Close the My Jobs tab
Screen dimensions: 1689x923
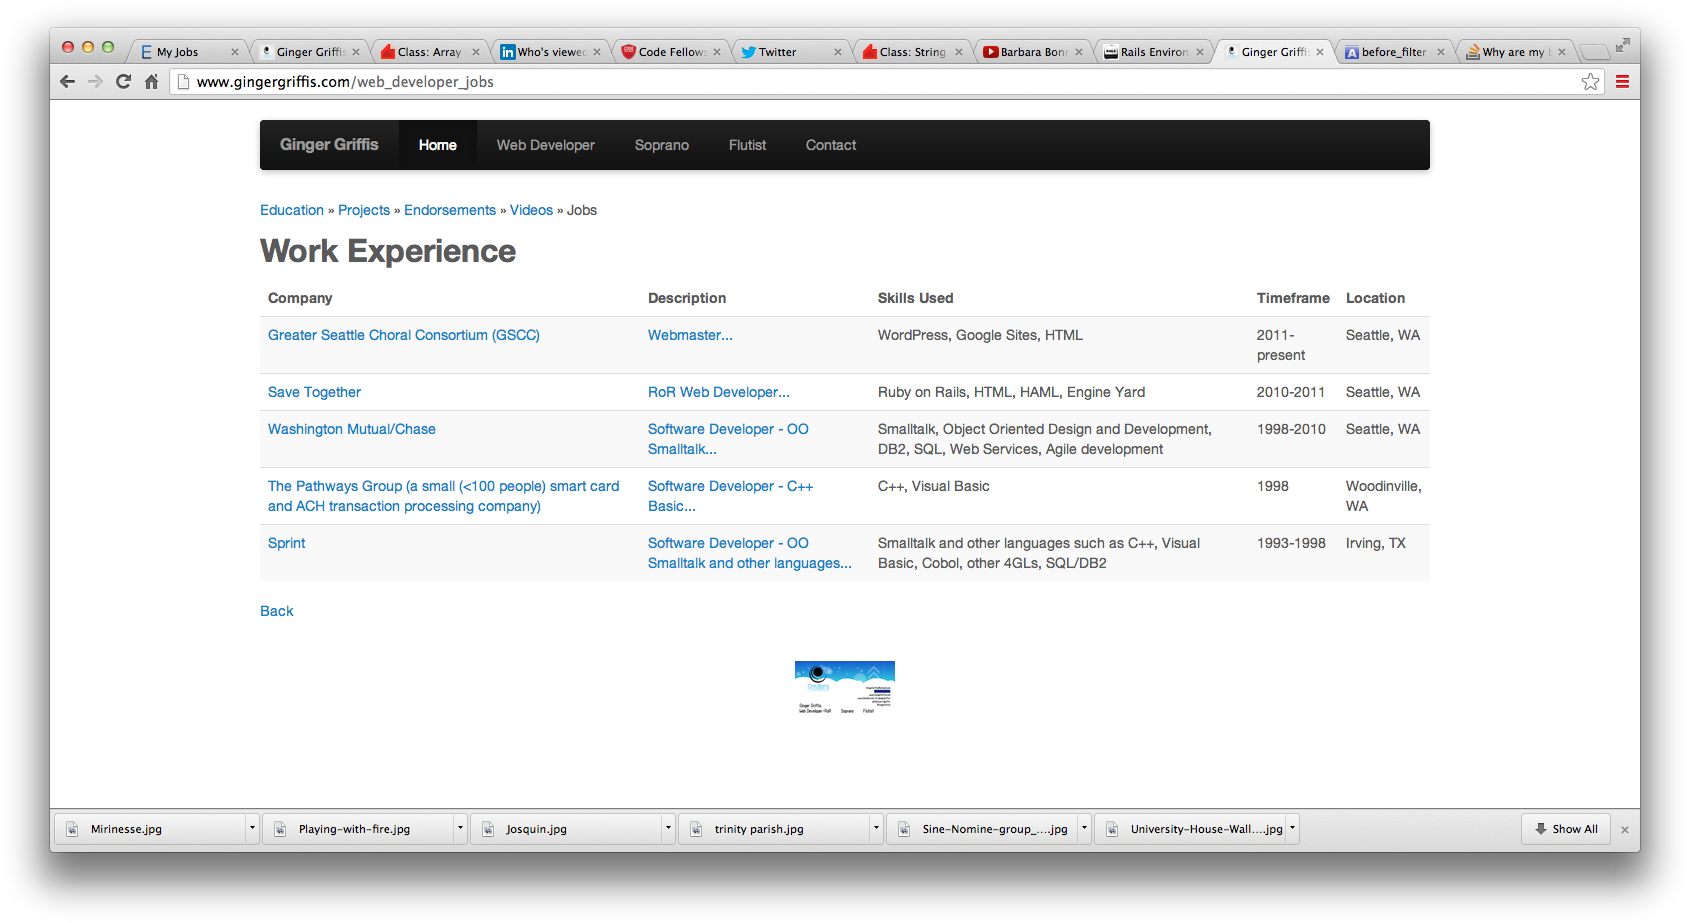[x=235, y=52]
